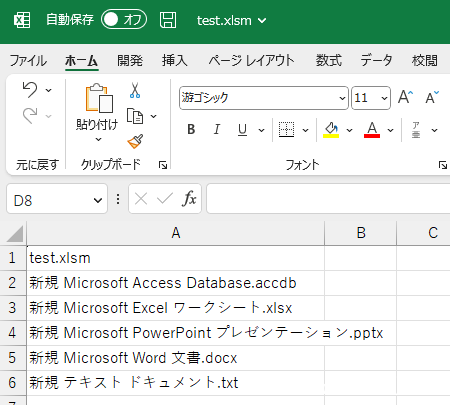Toggle Italic formatting
The height and width of the screenshot is (405, 450).
[x=217, y=129]
